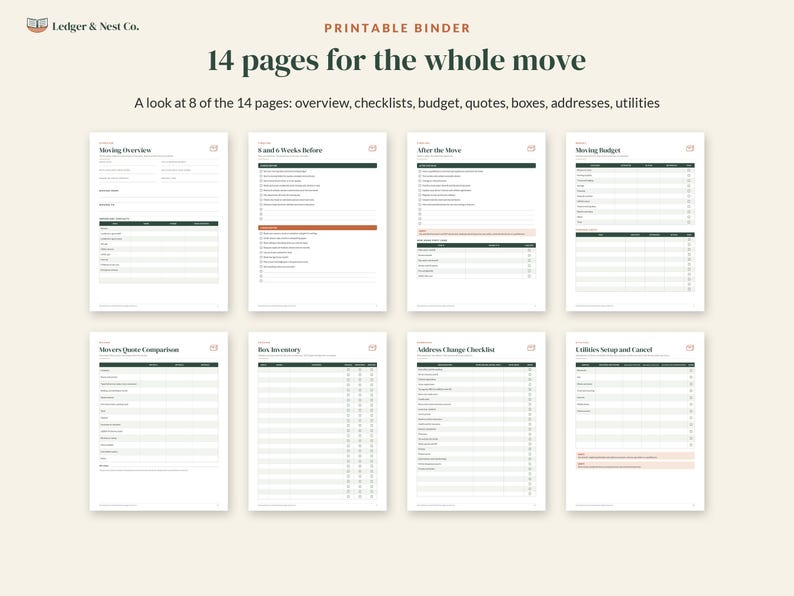Click the Utilities Setup and Cancel page title
Viewport: 794px width, 596px height.
pos(614,349)
